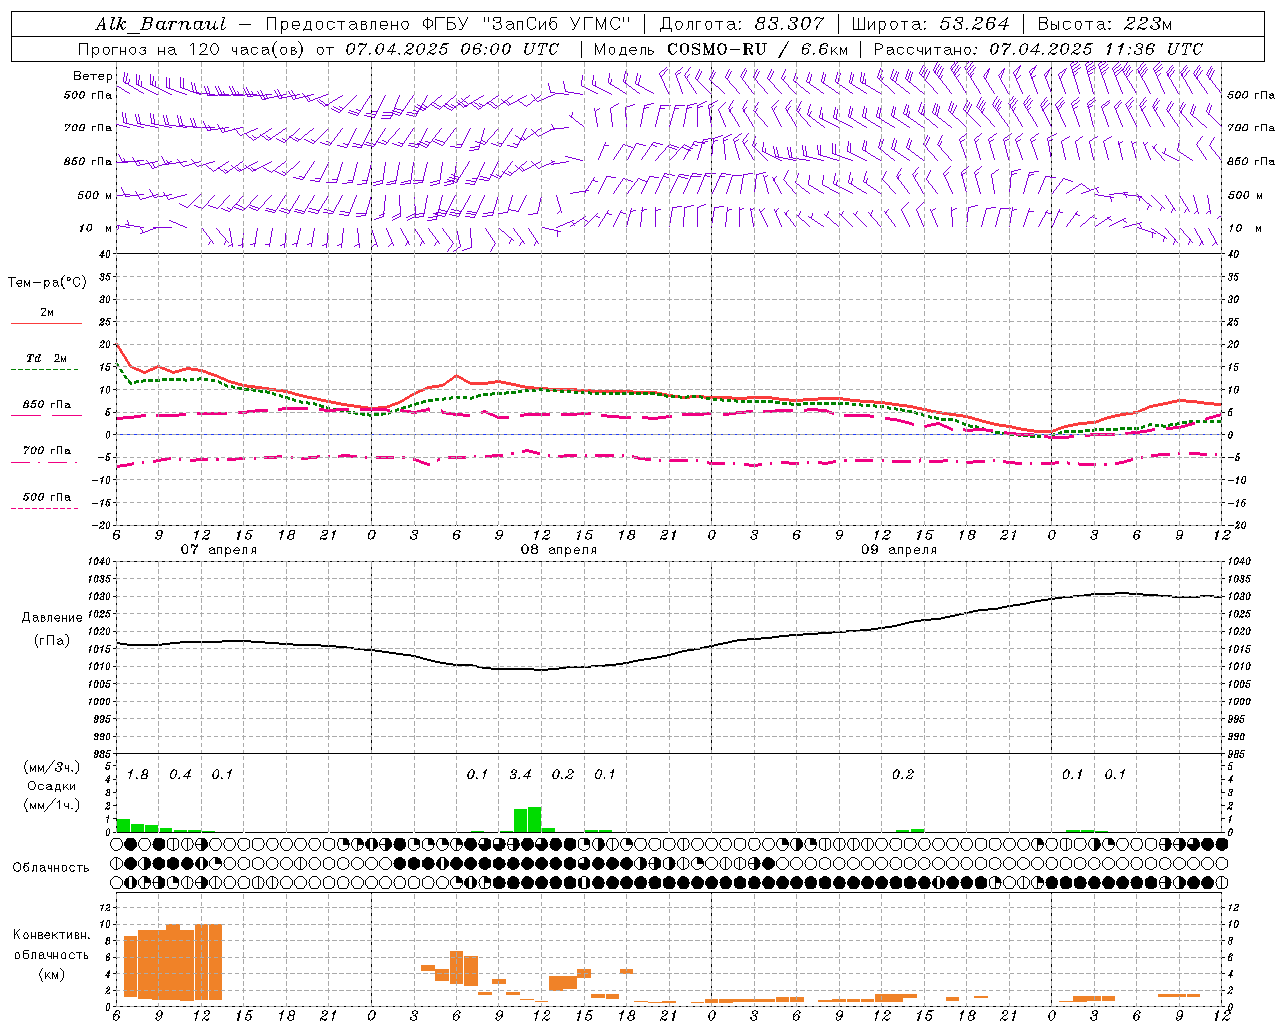Click the '09 апреля' date label under temperature chart

tap(898, 550)
